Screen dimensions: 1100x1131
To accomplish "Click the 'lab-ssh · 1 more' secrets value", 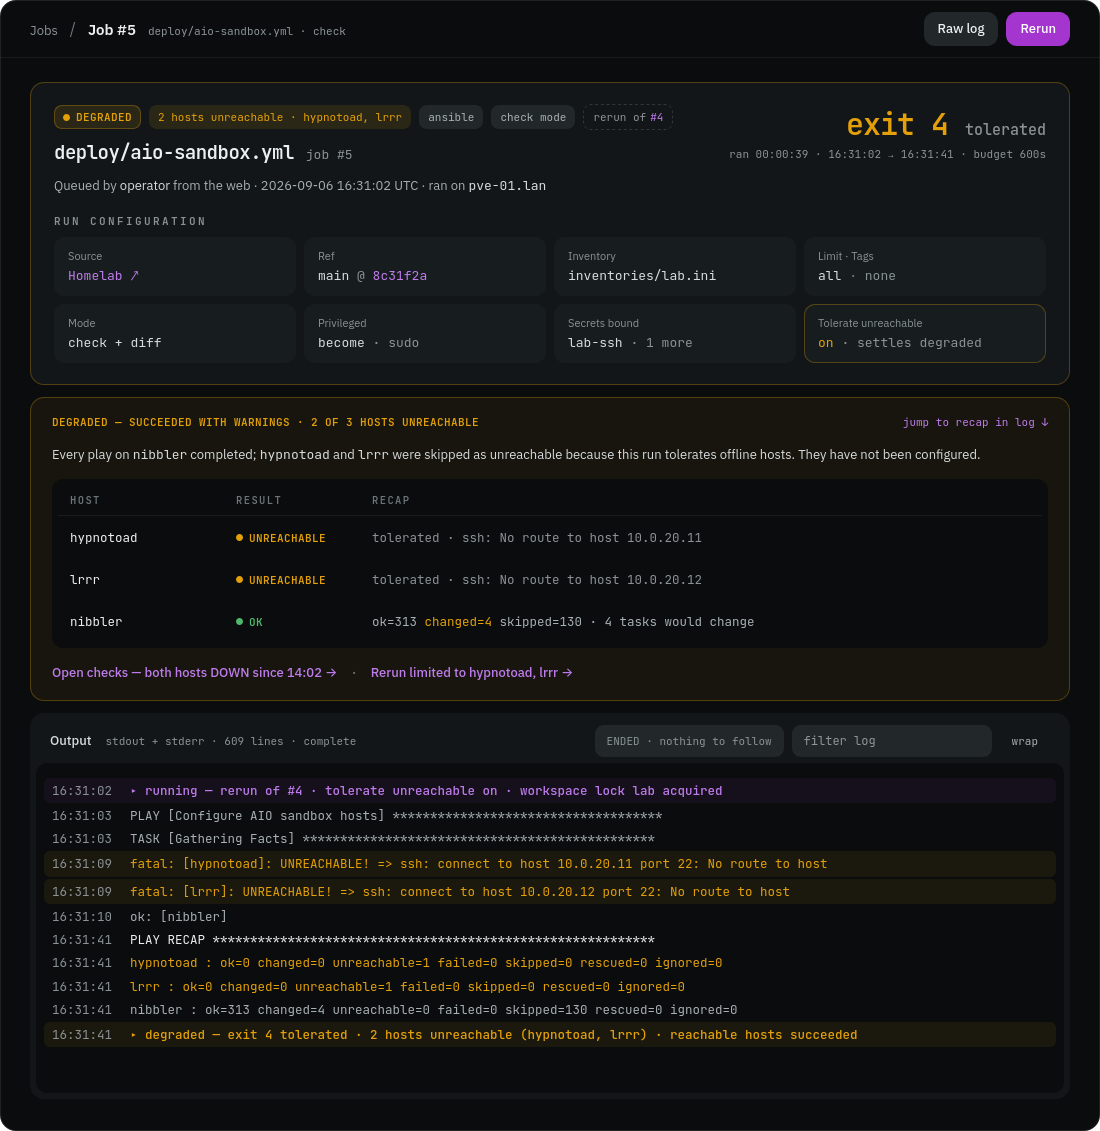I will pyautogui.click(x=630, y=343).
